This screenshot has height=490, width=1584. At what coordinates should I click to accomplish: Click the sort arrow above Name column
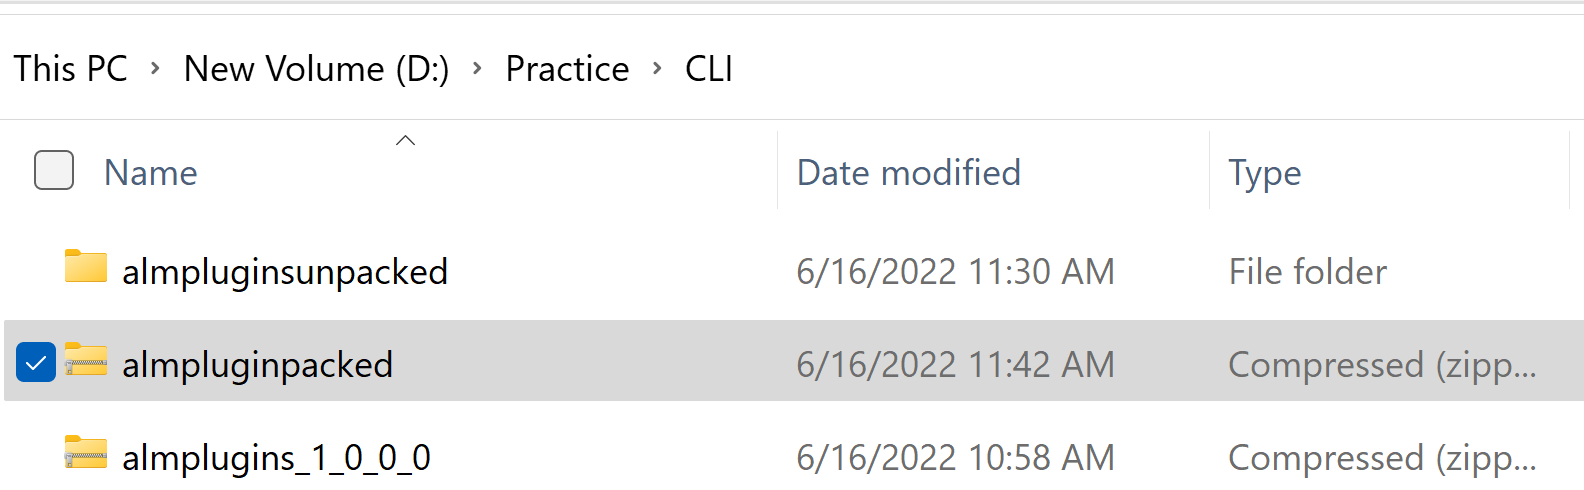405,141
